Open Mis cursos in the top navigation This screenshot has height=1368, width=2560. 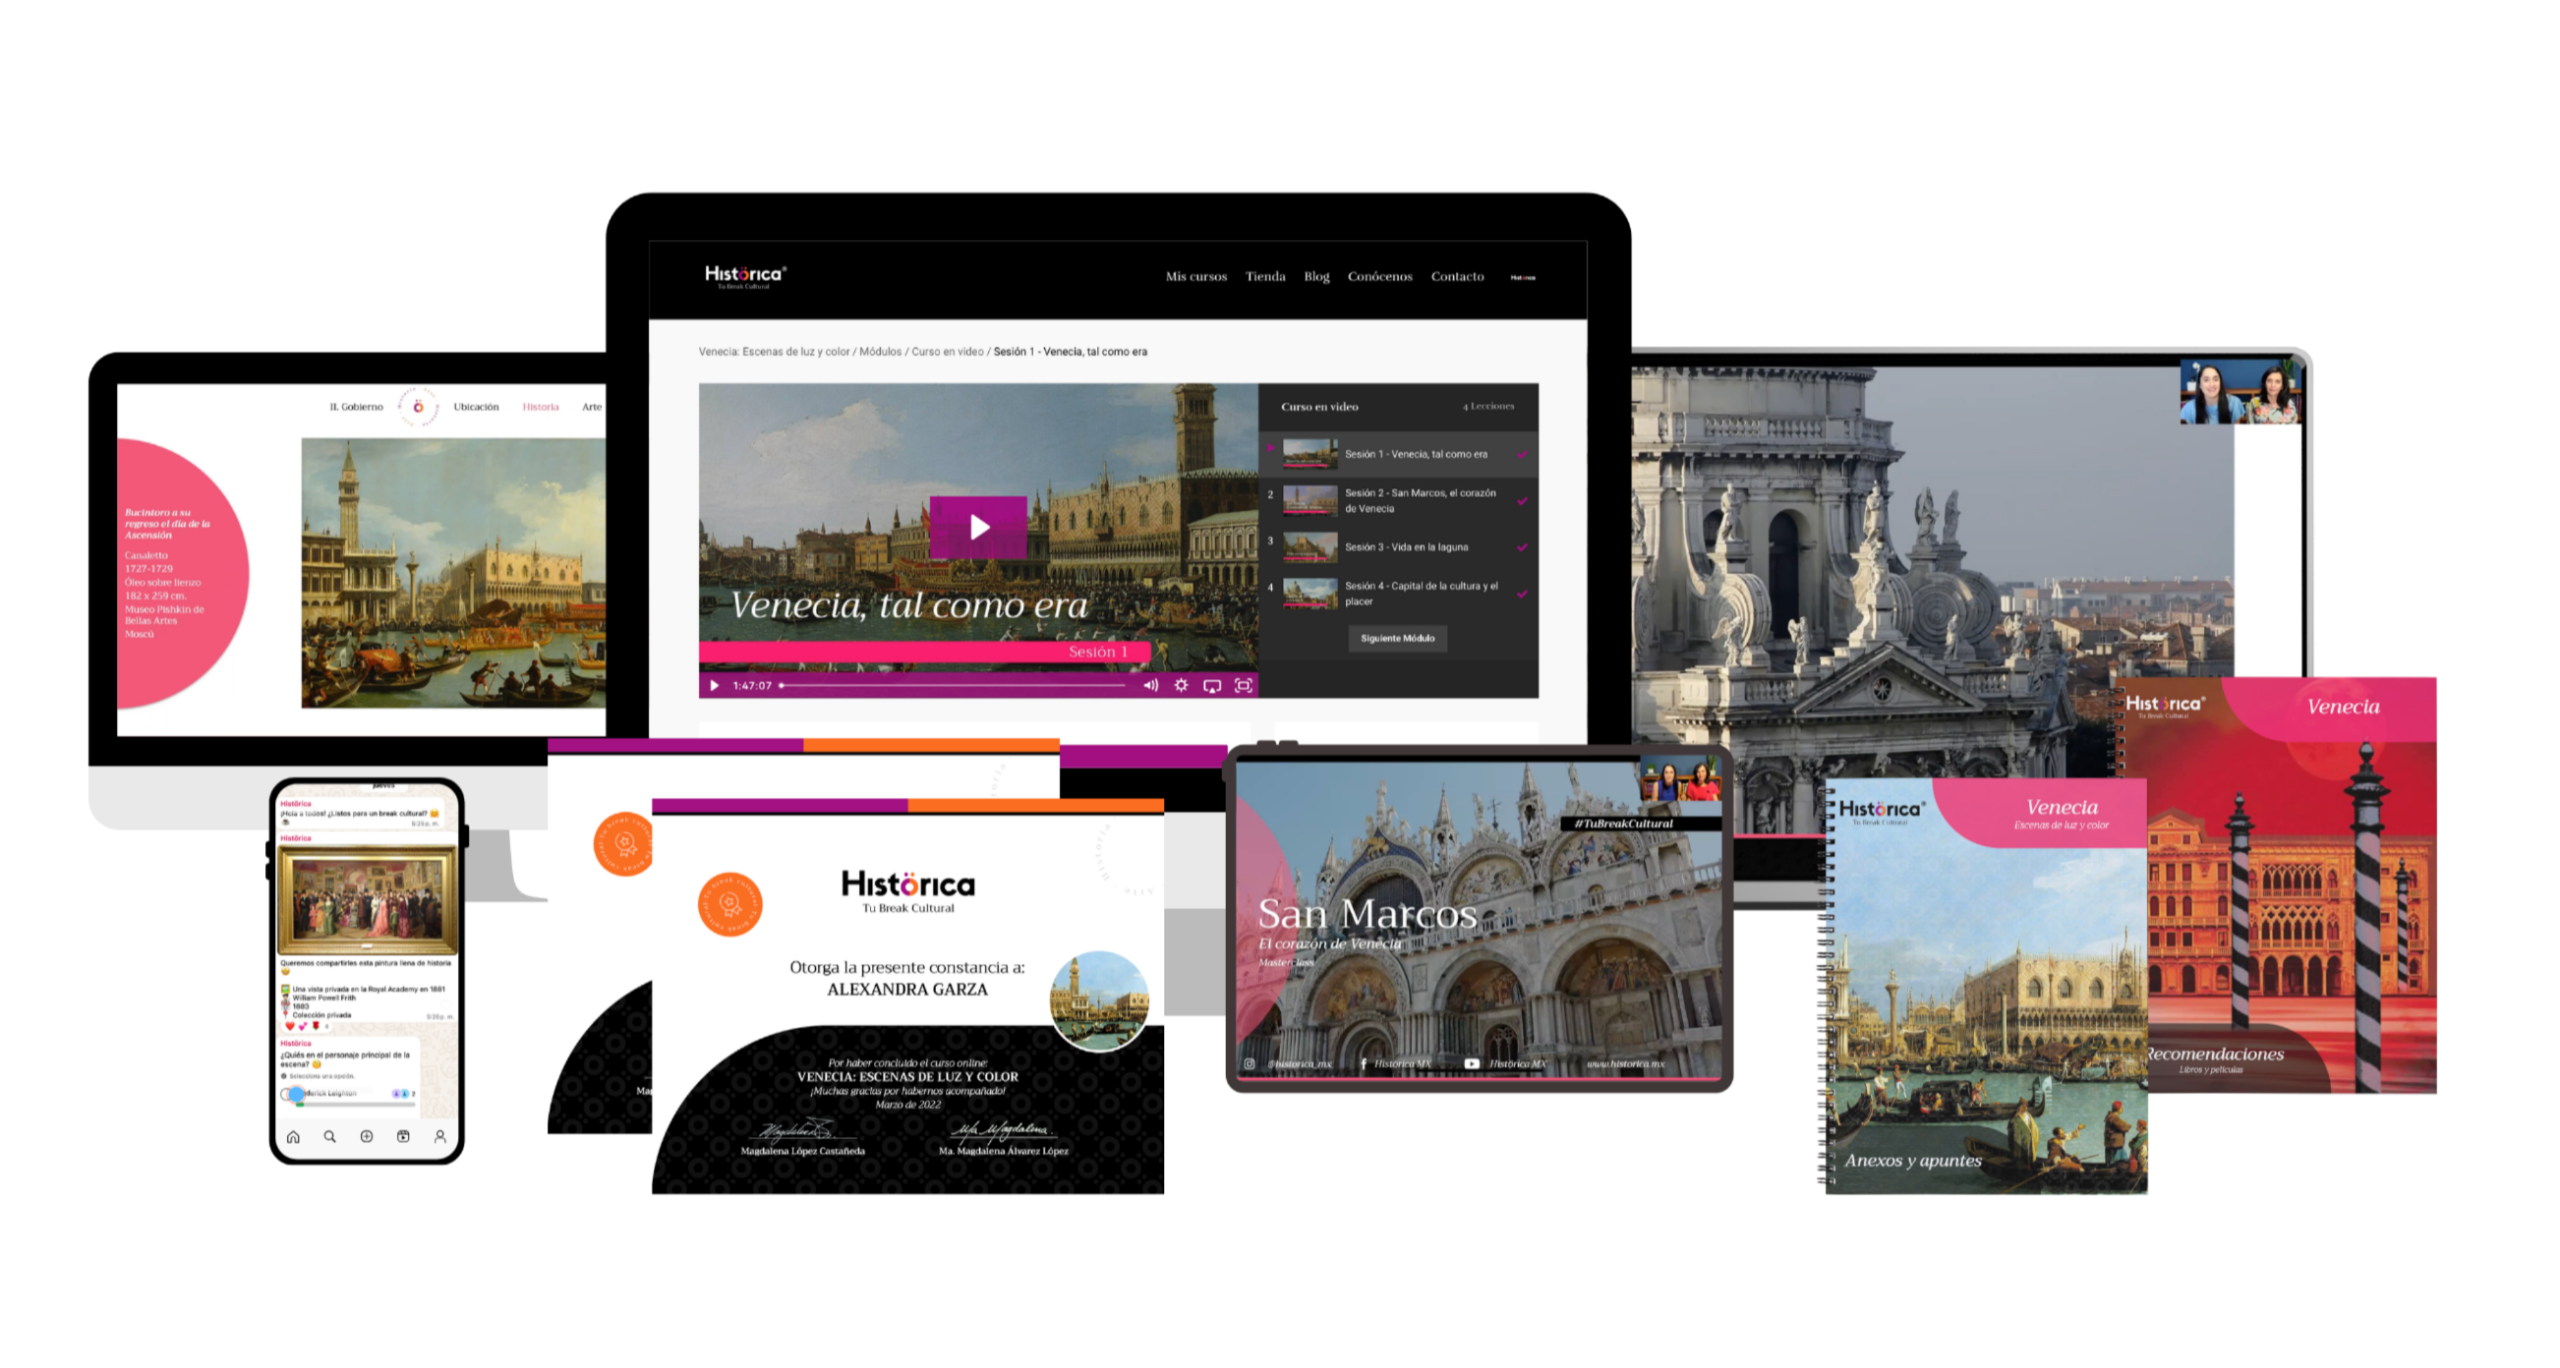tap(1196, 277)
